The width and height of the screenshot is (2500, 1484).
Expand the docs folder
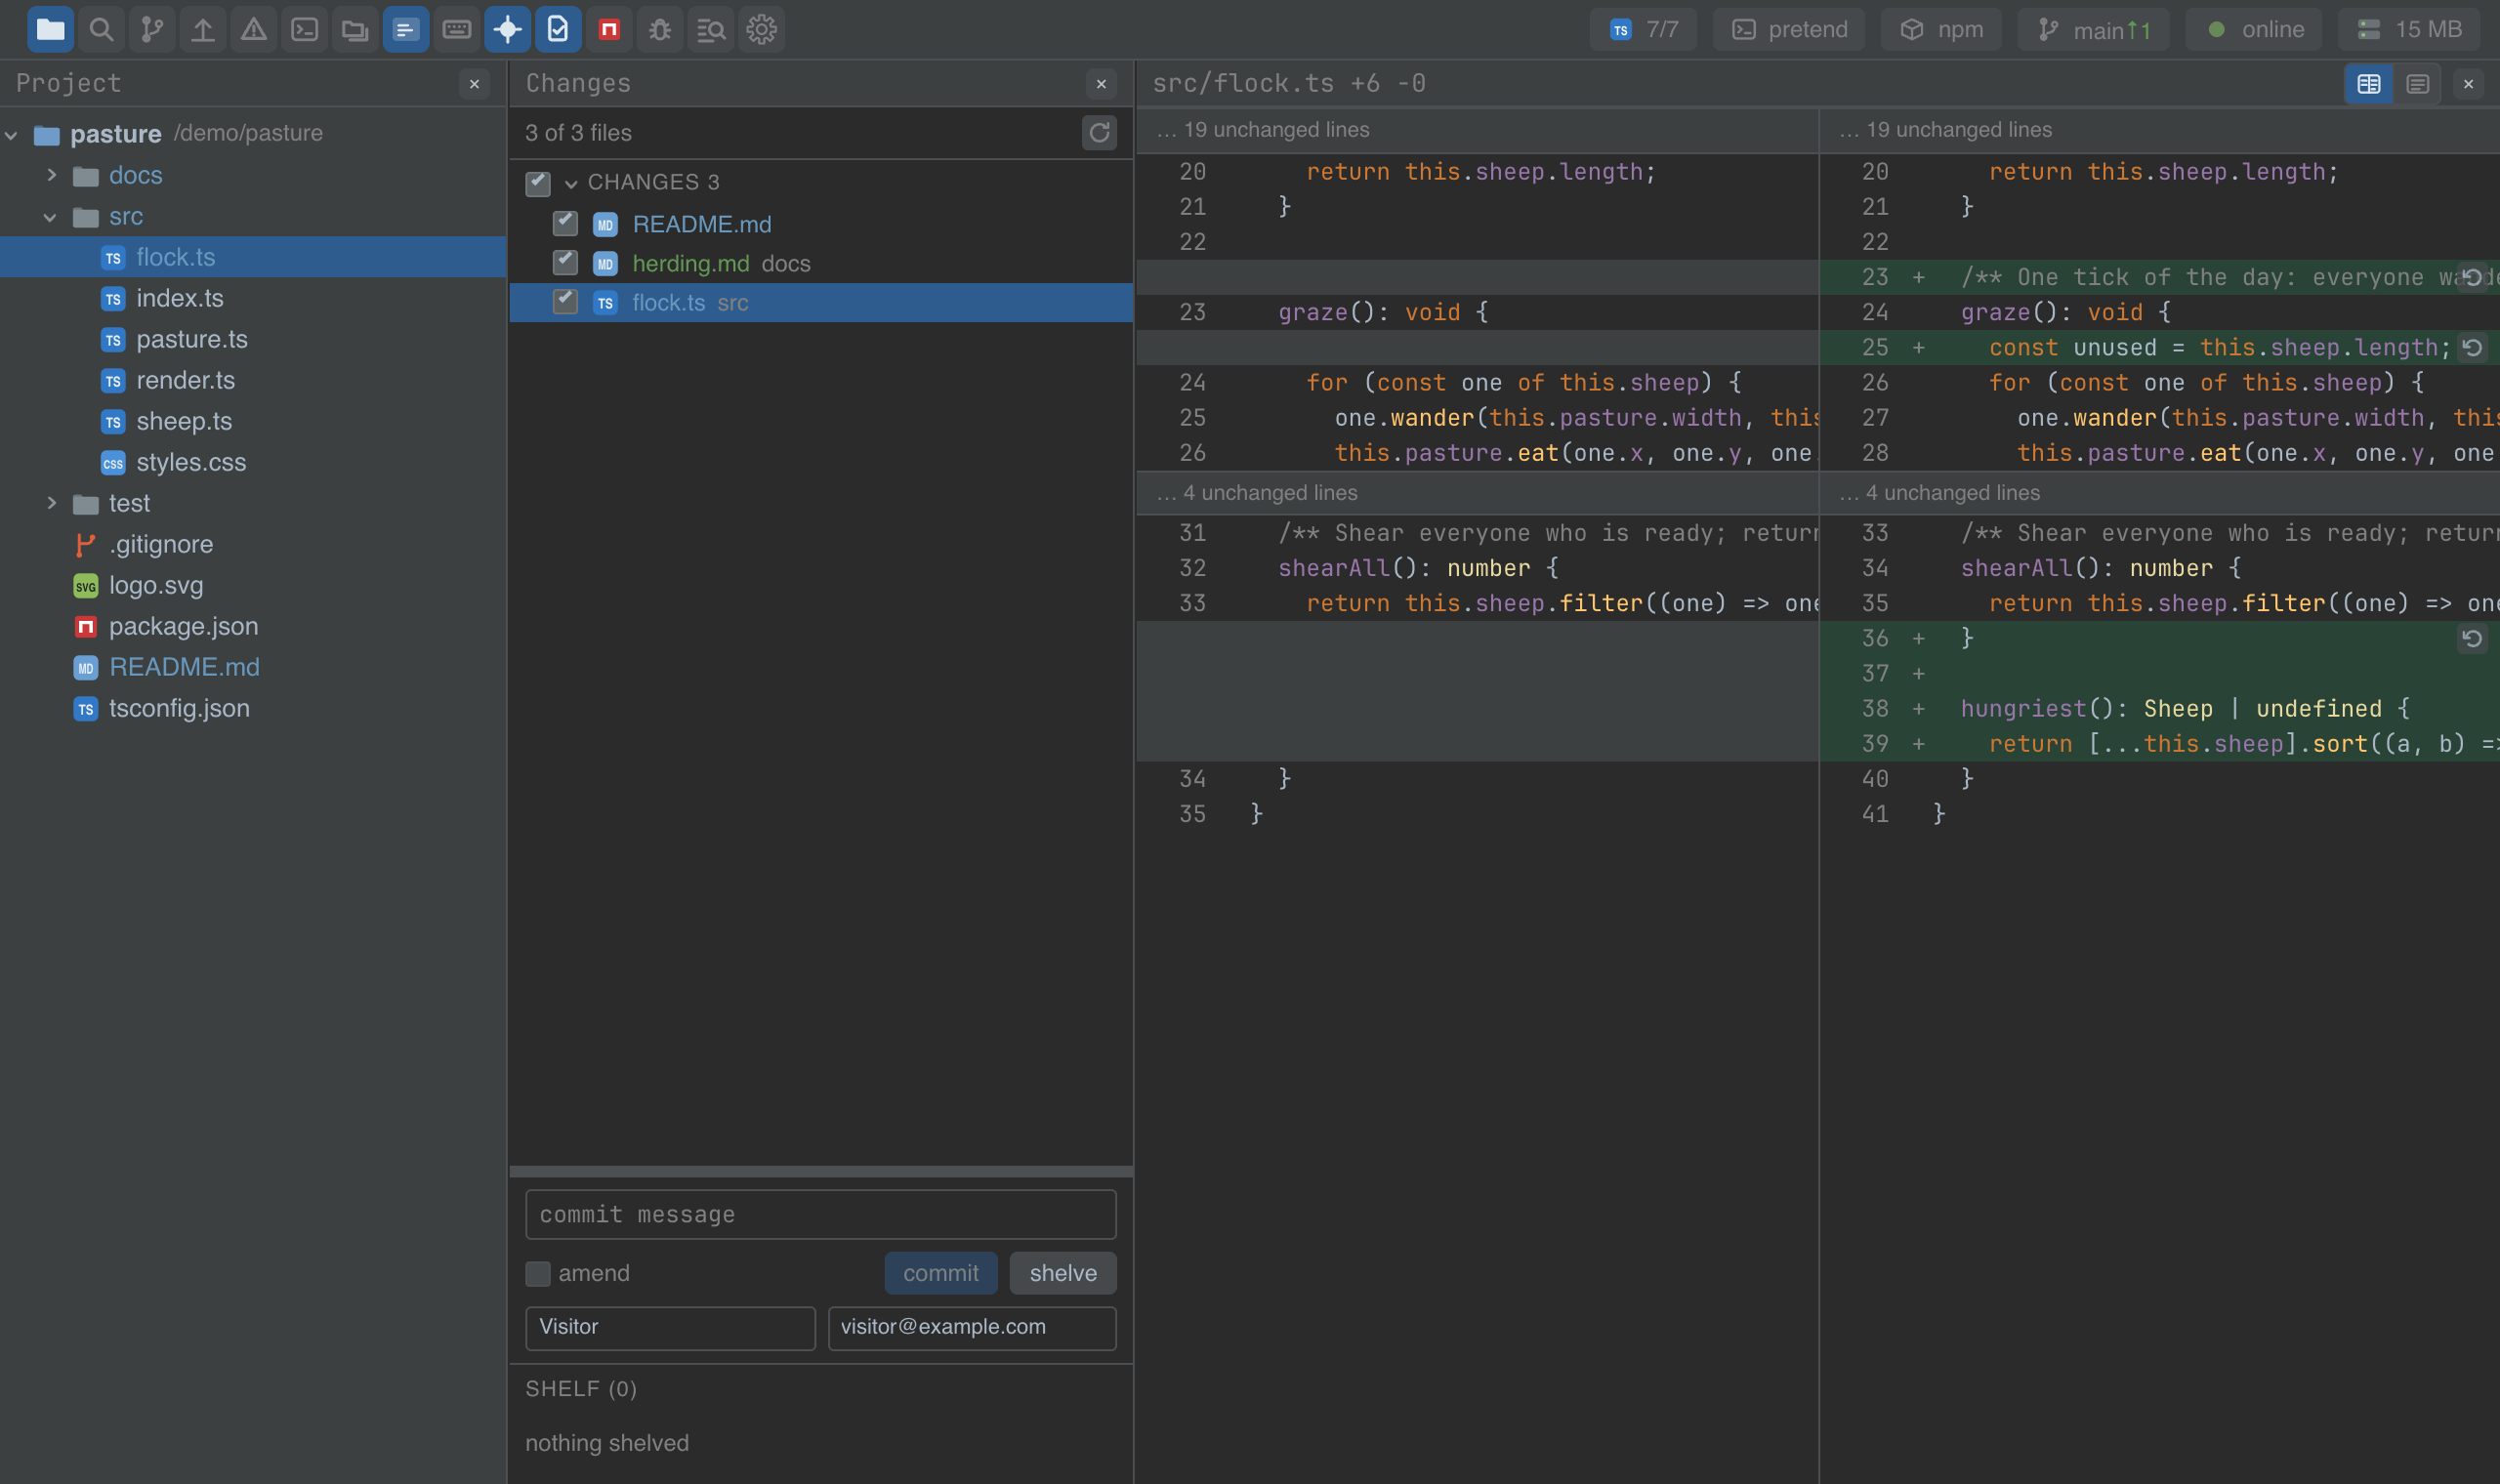[x=51, y=175]
